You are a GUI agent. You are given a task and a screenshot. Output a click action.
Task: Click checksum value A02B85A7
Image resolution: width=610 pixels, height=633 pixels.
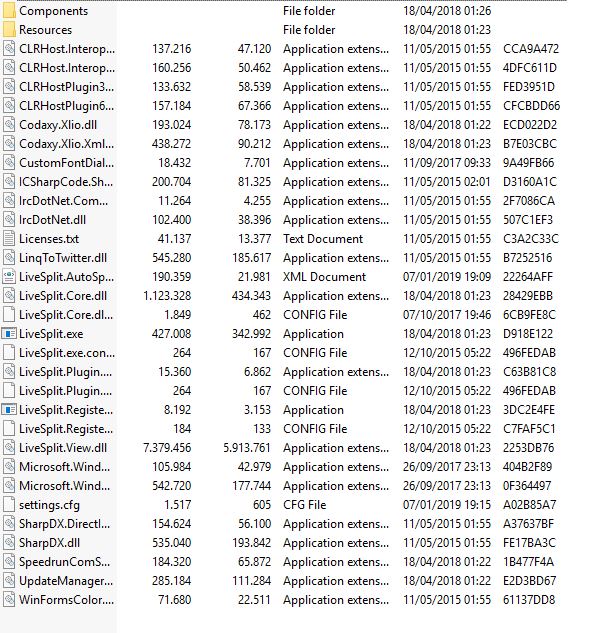(x=530, y=505)
